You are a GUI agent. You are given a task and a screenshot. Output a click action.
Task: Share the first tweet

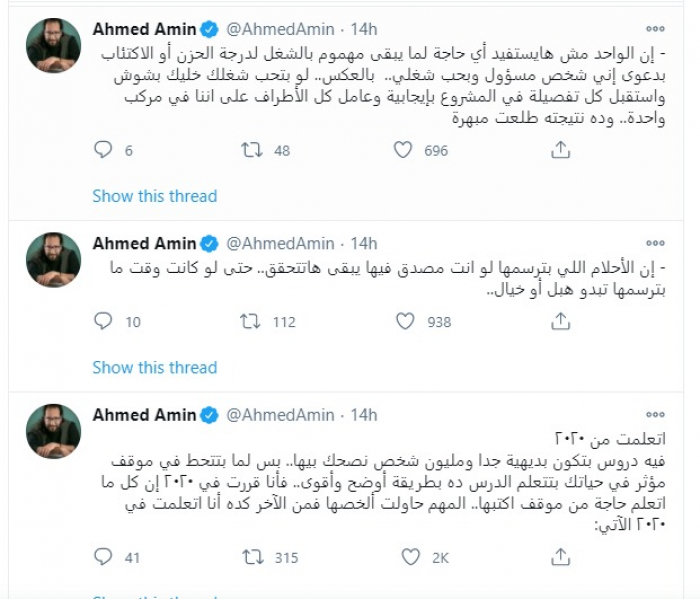(x=561, y=150)
